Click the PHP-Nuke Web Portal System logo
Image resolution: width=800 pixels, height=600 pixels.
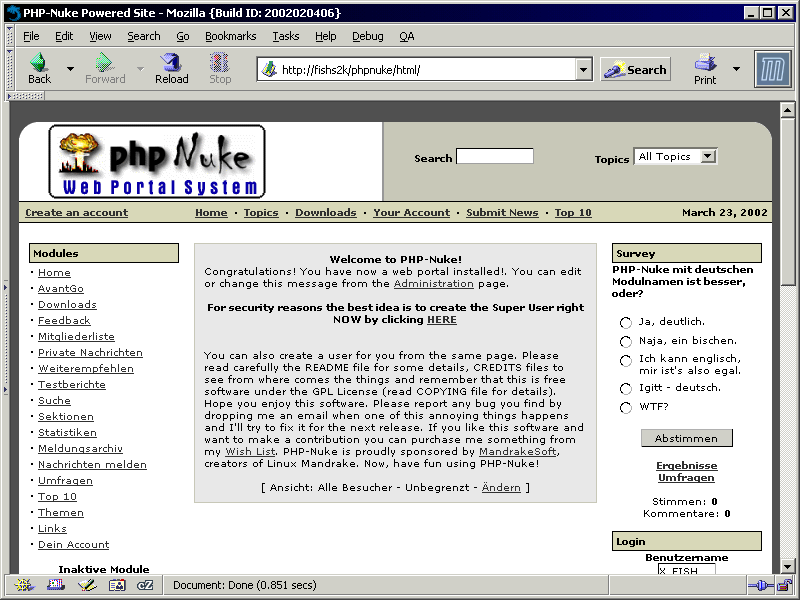(157, 161)
